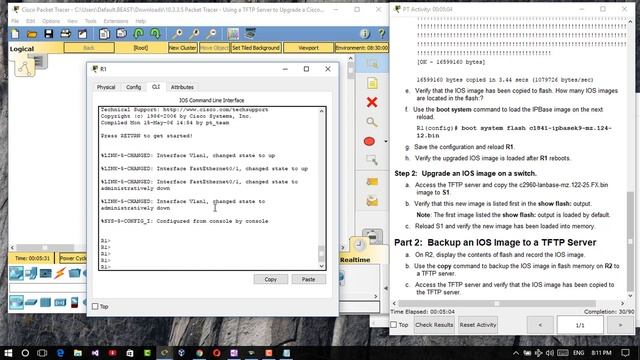Viewport: 640px width, 360px height.
Task: Click the green Undo arrow icon
Action: pos(138,34)
